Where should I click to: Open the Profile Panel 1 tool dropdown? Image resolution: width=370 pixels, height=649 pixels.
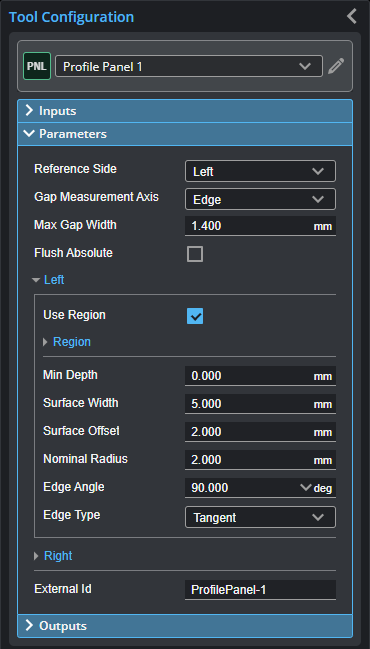click(x=189, y=66)
